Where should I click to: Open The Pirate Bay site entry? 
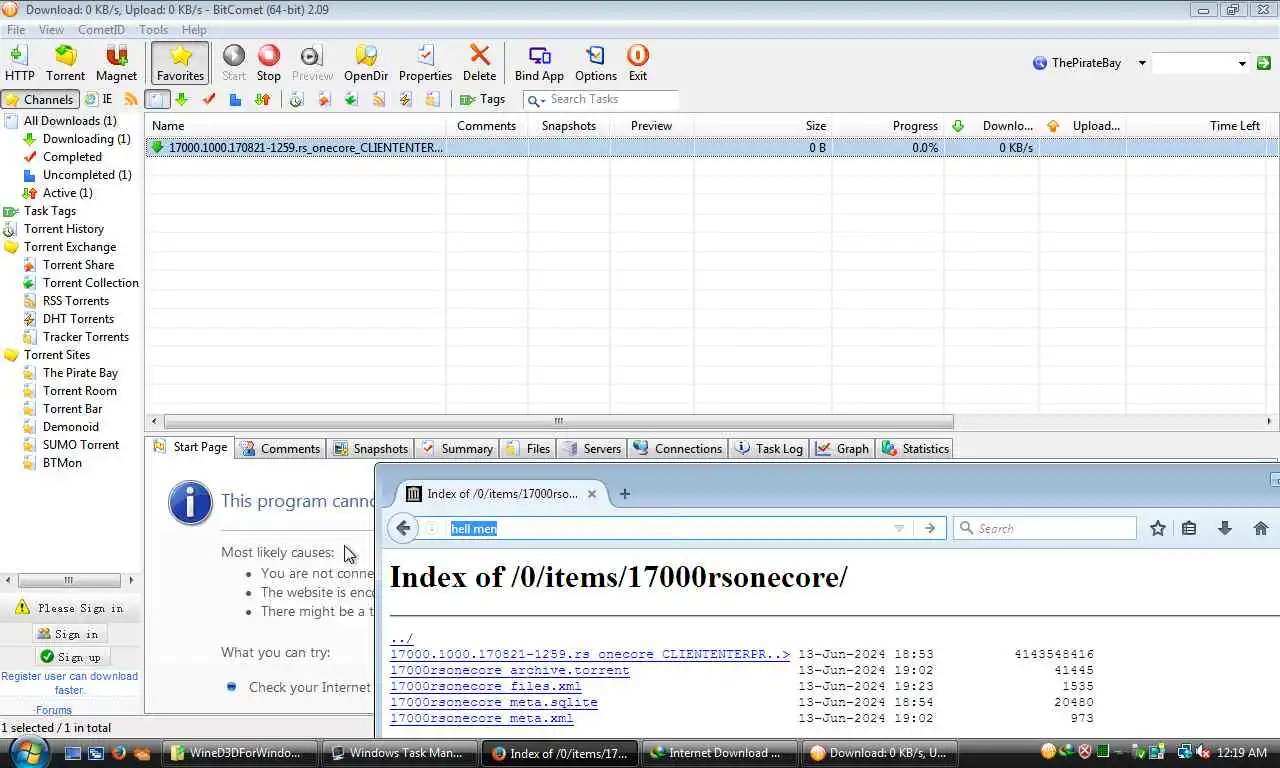pos(80,373)
